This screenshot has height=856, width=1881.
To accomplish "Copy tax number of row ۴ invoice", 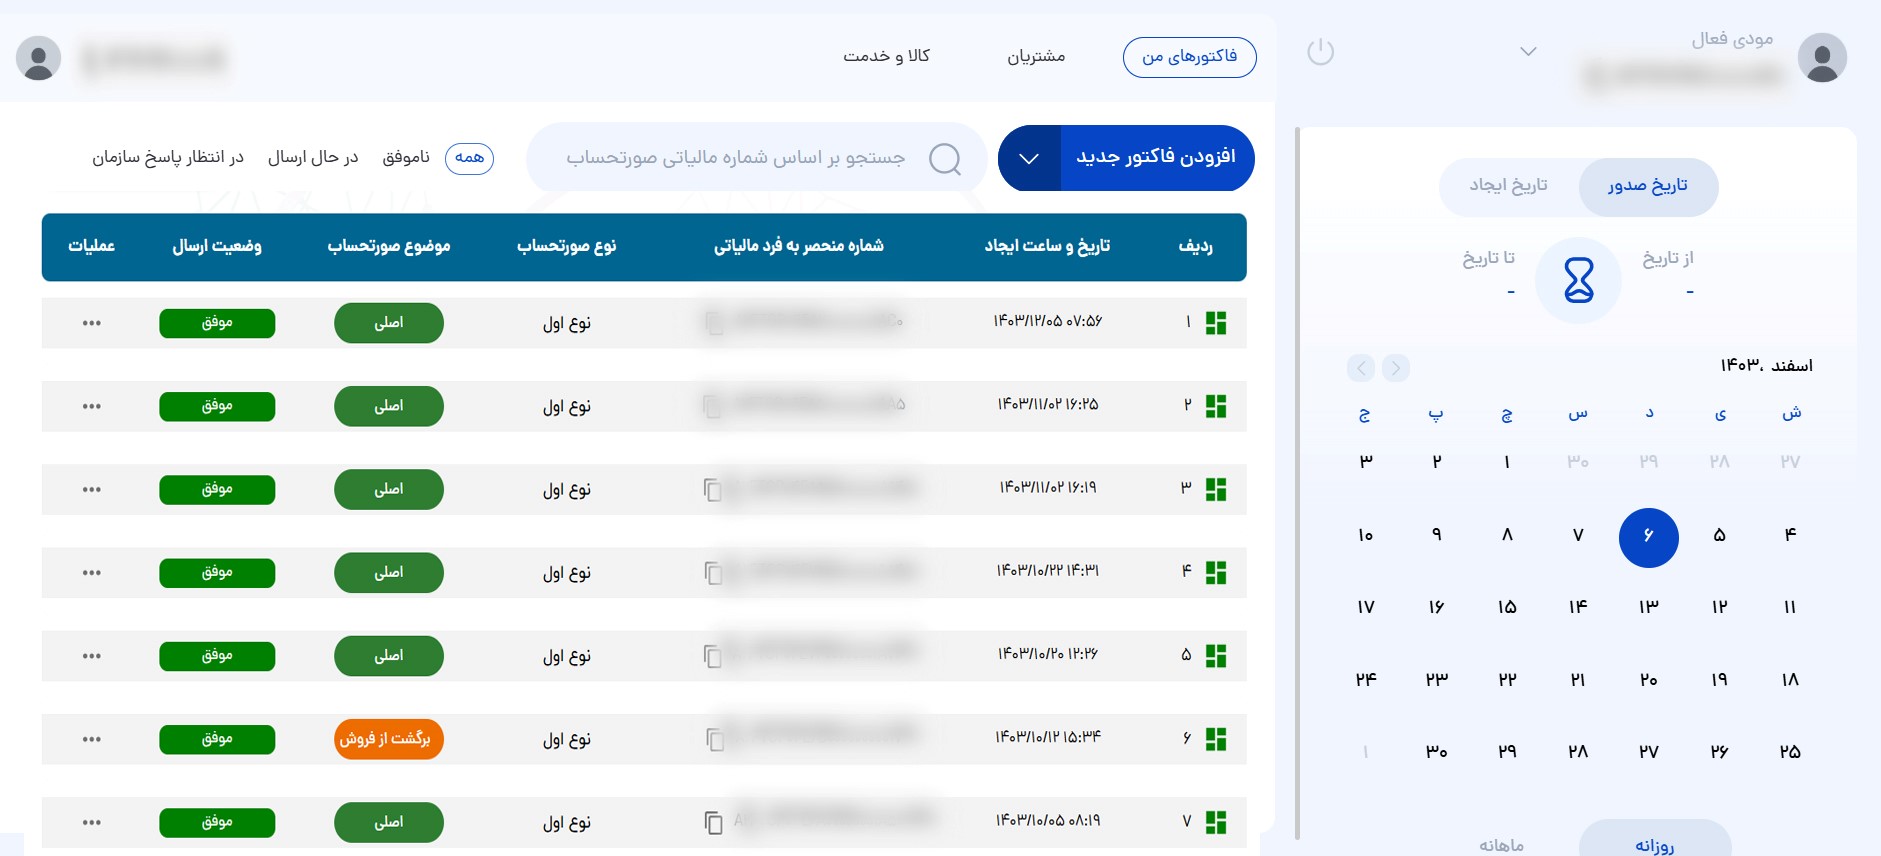I will (x=713, y=573).
